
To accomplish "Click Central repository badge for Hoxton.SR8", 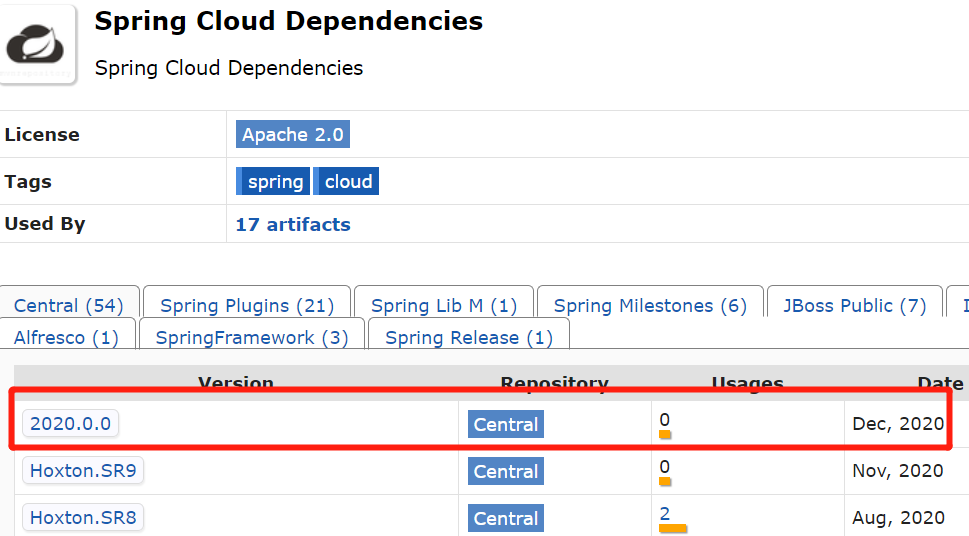I will coord(506,519).
